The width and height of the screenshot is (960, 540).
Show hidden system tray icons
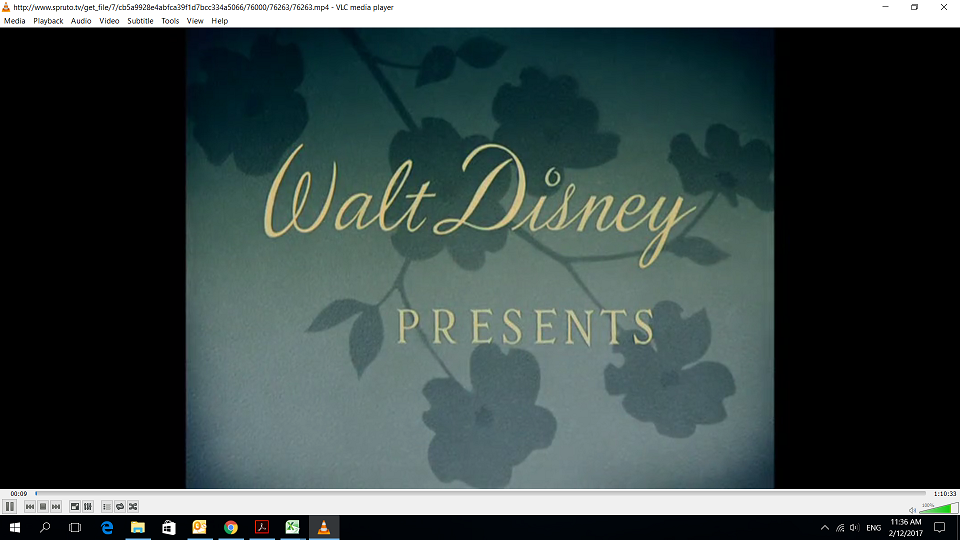825,527
